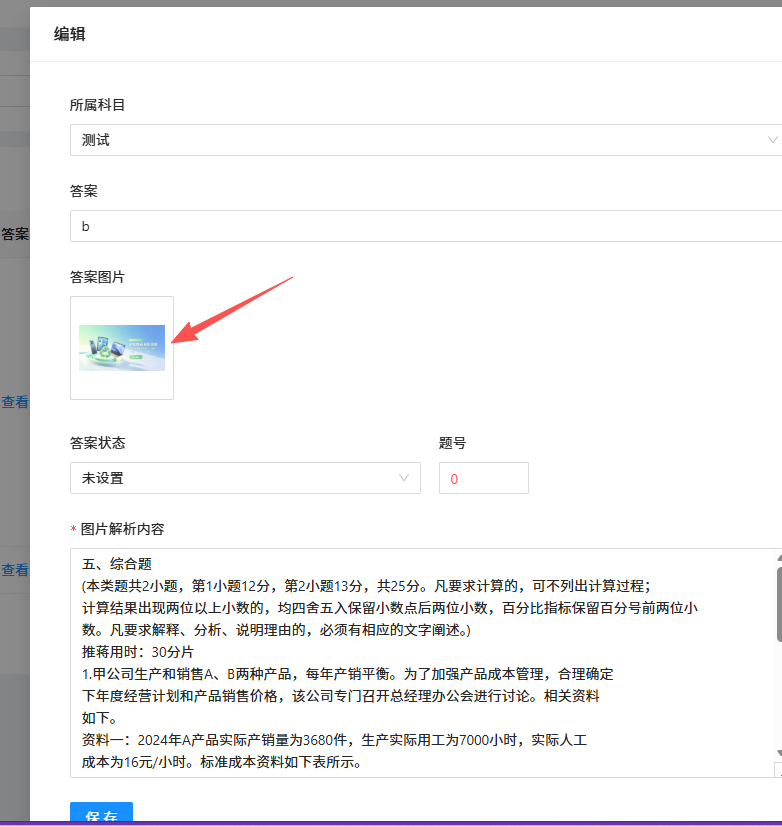The image size is (782, 827).
Task: Focus the 答案 input field containing b
Action: click(x=426, y=226)
